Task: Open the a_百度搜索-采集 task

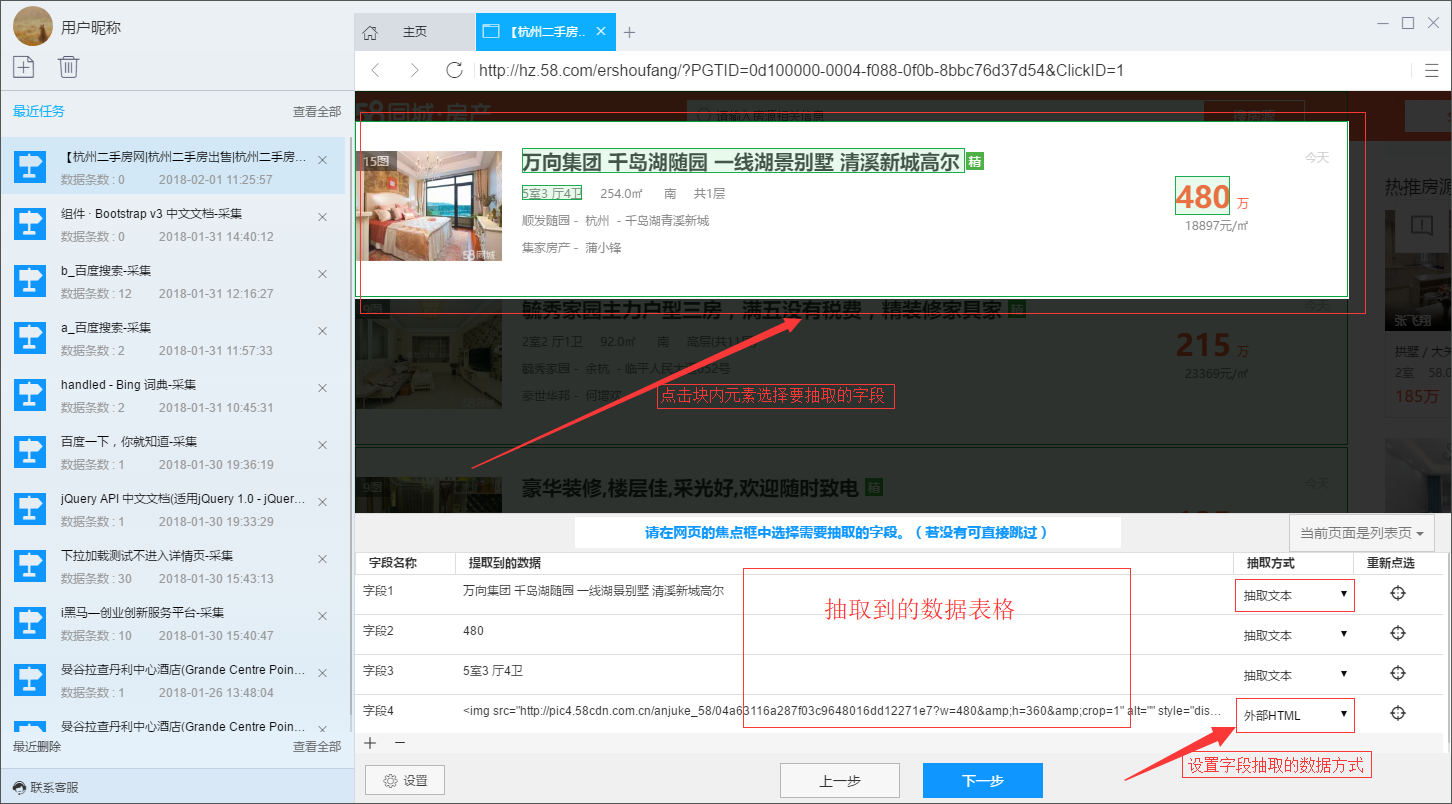Action: tap(172, 337)
